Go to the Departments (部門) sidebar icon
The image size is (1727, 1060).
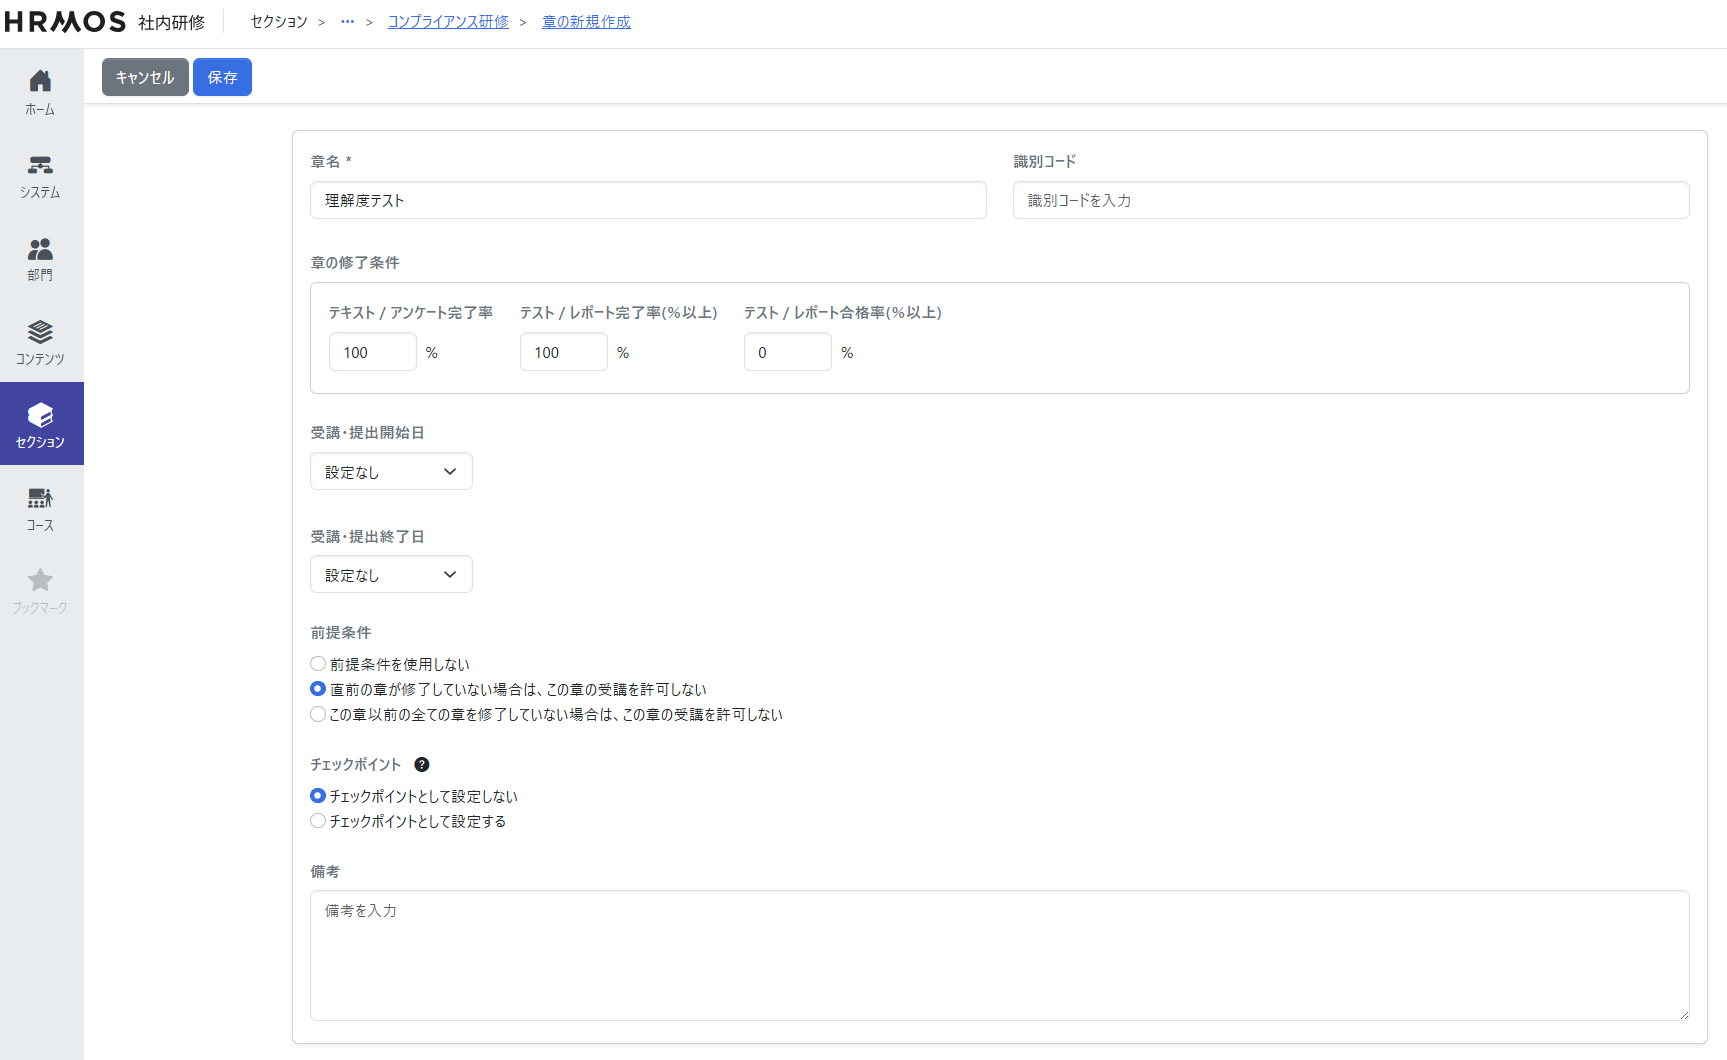coord(40,258)
